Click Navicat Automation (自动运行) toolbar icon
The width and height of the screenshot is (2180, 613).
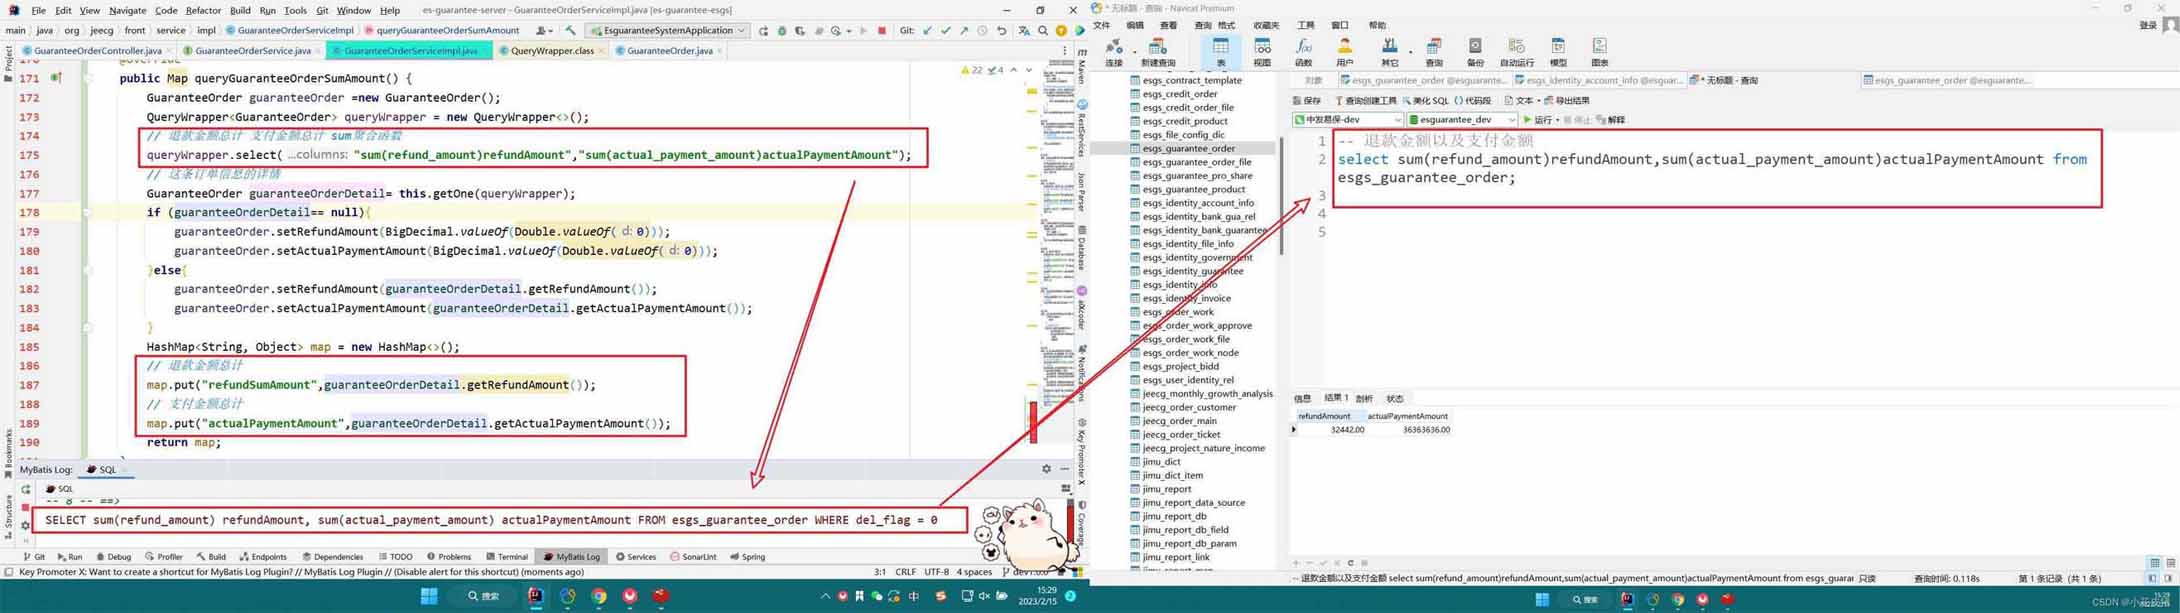pyautogui.click(x=1517, y=52)
